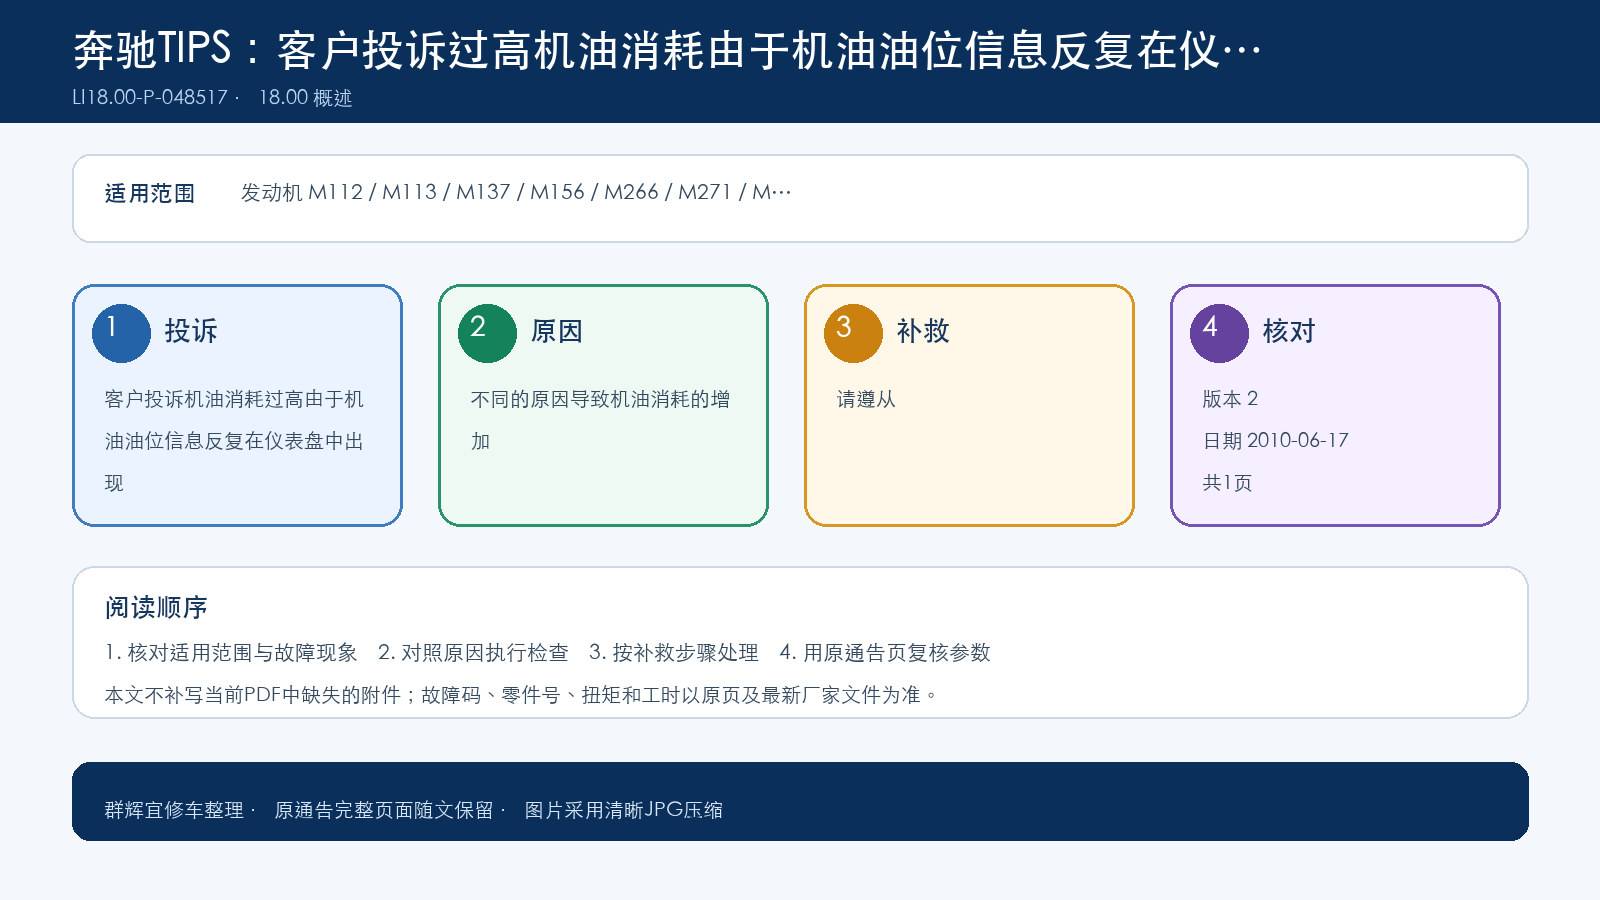
Task: Click the 阅读顺序 heading
Action: pos(156,608)
